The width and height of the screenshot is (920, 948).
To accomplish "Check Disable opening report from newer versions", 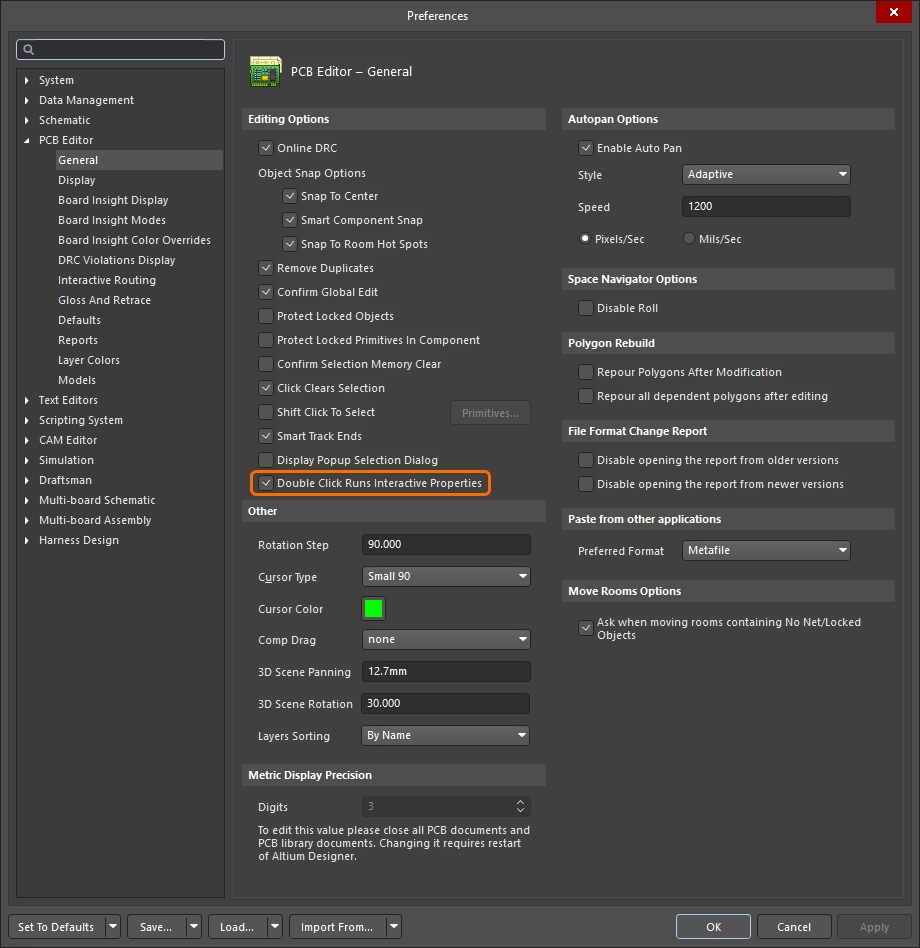I will pos(586,484).
